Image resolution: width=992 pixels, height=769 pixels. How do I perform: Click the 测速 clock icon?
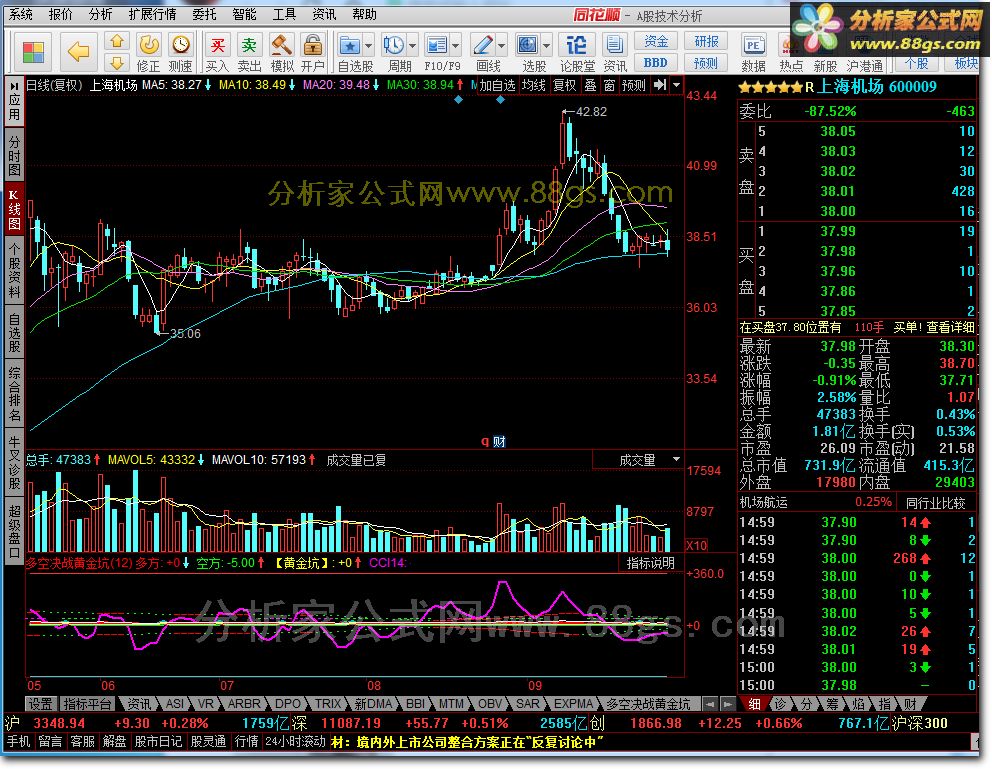181,45
